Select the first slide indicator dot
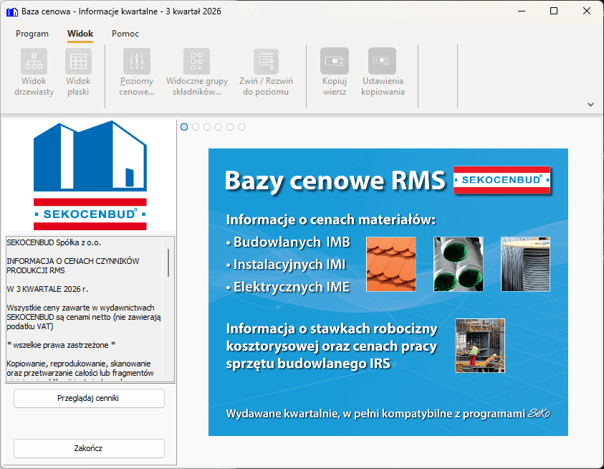This screenshot has height=469, width=604. (184, 127)
